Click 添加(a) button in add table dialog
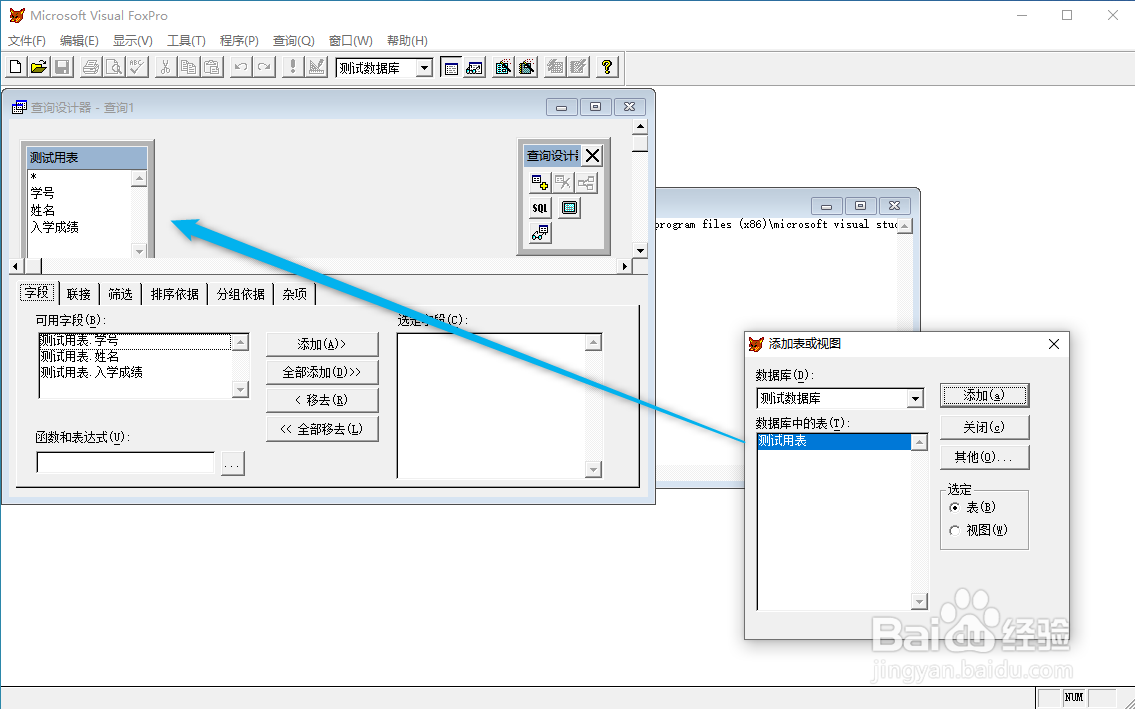This screenshot has height=709, width=1135. point(984,395)
